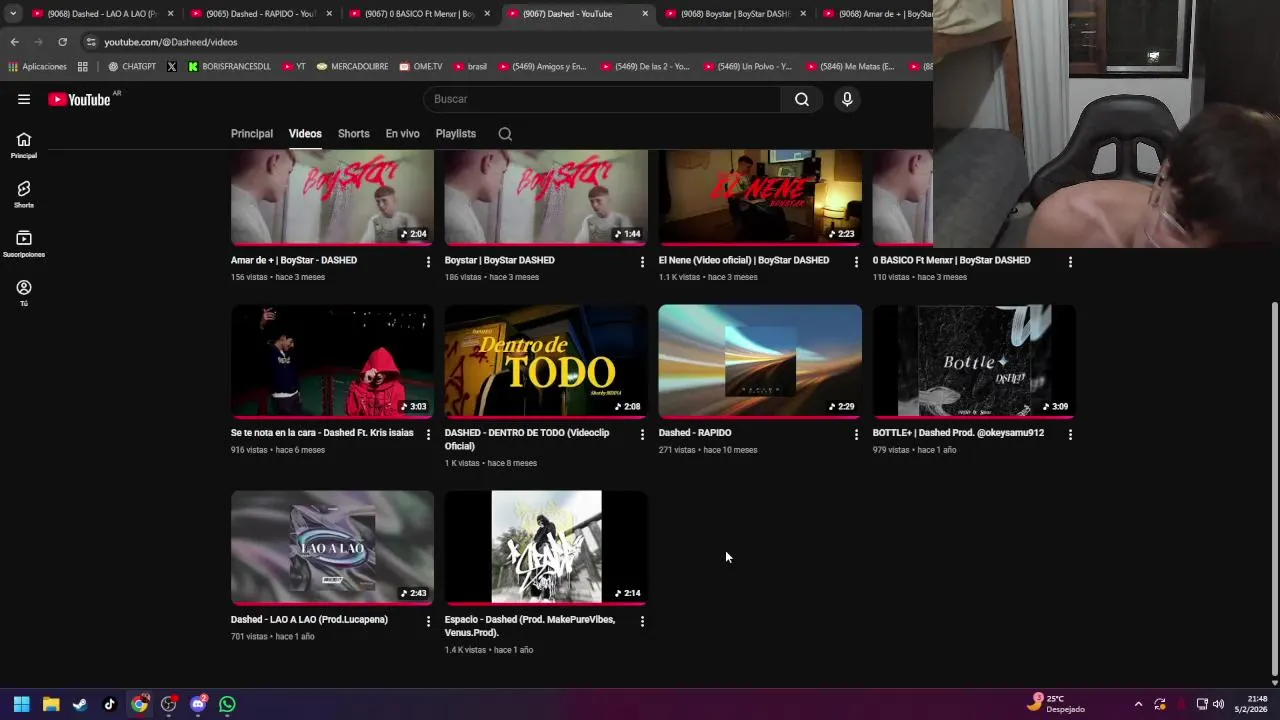Screen dimensions: 1280x720
Task: Open Shorts from the left sidebar
Action: coord(24,194)
